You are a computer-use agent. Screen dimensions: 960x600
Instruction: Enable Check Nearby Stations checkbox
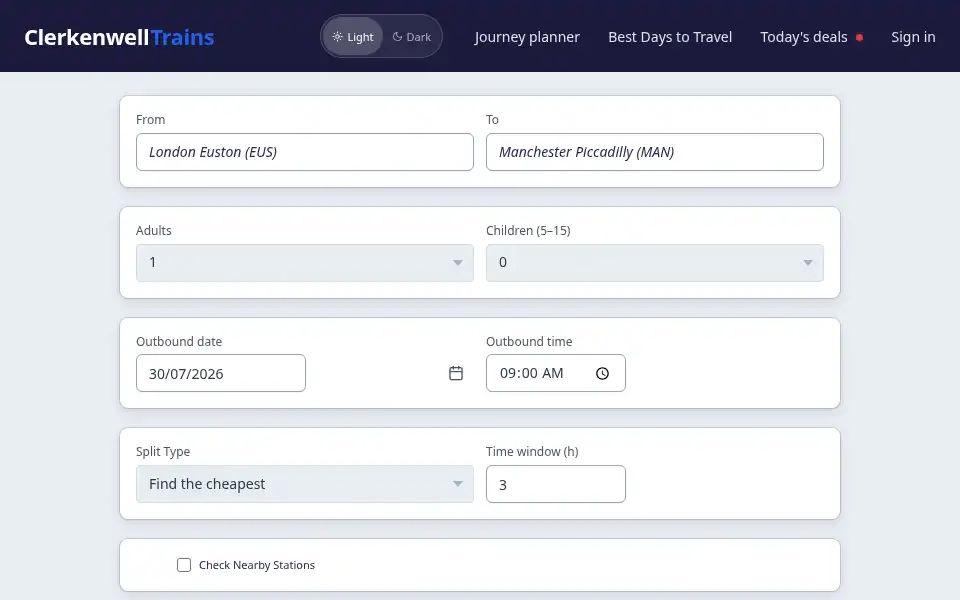pos(184,565)
